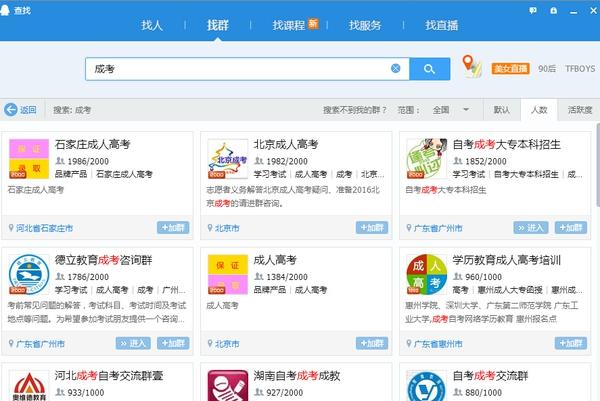Join the 1384/2000 成人高考 group
Screen dimensions: 600x401
click(372, 343)
